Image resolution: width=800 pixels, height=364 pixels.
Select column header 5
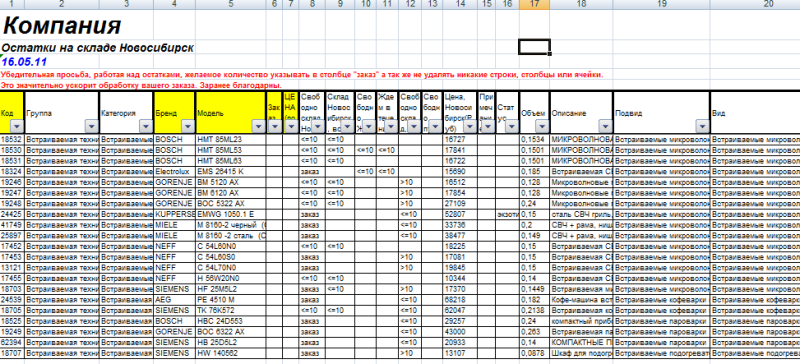point(231,4)
